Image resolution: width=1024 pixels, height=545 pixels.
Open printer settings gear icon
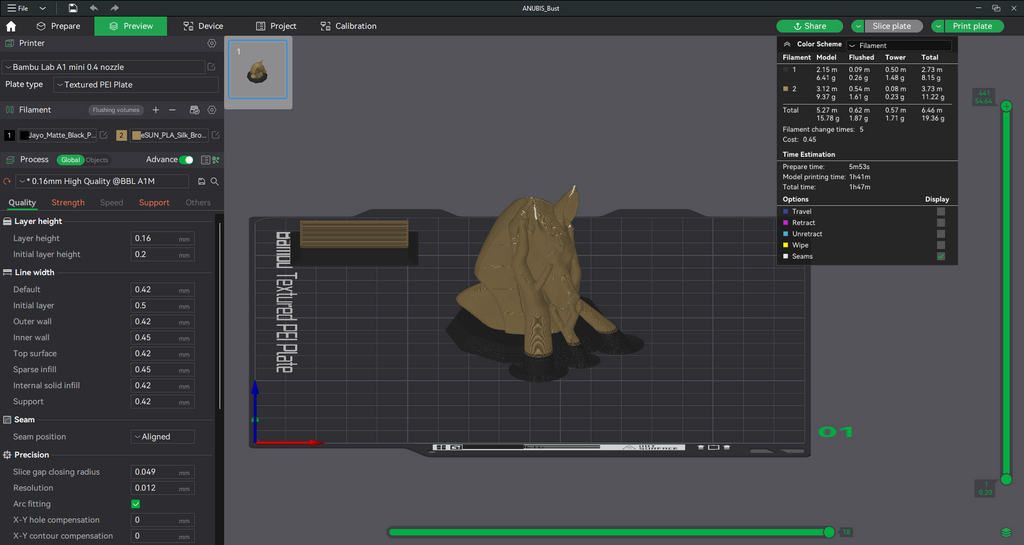point(212,43)
